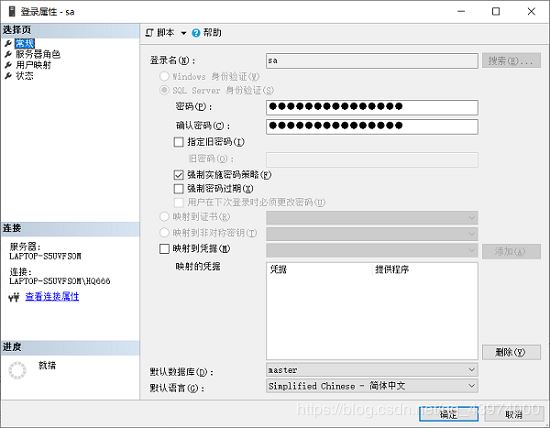550x428 pixels.
Task: Click the wrench icon beside 用户映射
Action: (8, 65)
